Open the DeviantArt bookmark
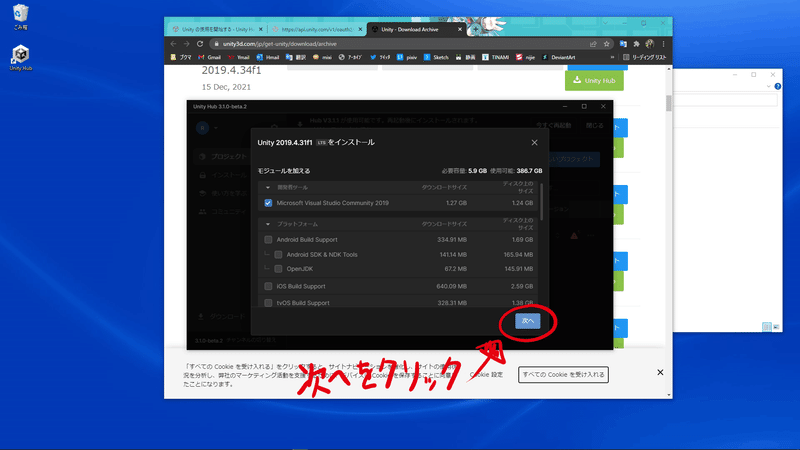800x450 pixels. (559, 58)
